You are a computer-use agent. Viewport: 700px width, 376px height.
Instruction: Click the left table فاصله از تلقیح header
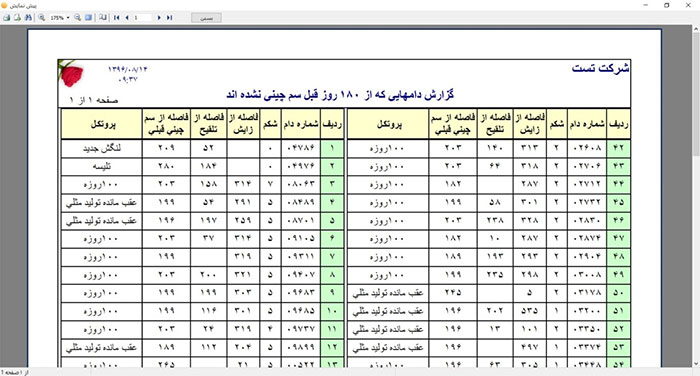pyautogui.click(x=208, y=124)
